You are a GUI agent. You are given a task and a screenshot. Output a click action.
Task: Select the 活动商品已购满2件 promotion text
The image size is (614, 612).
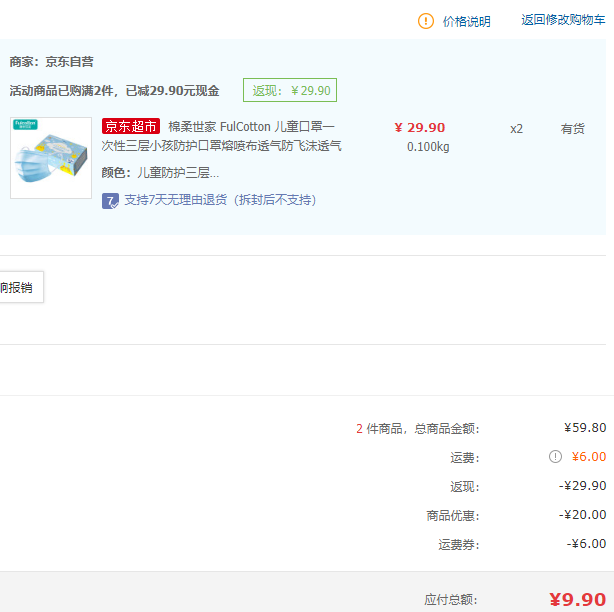(x=114, y=91)
